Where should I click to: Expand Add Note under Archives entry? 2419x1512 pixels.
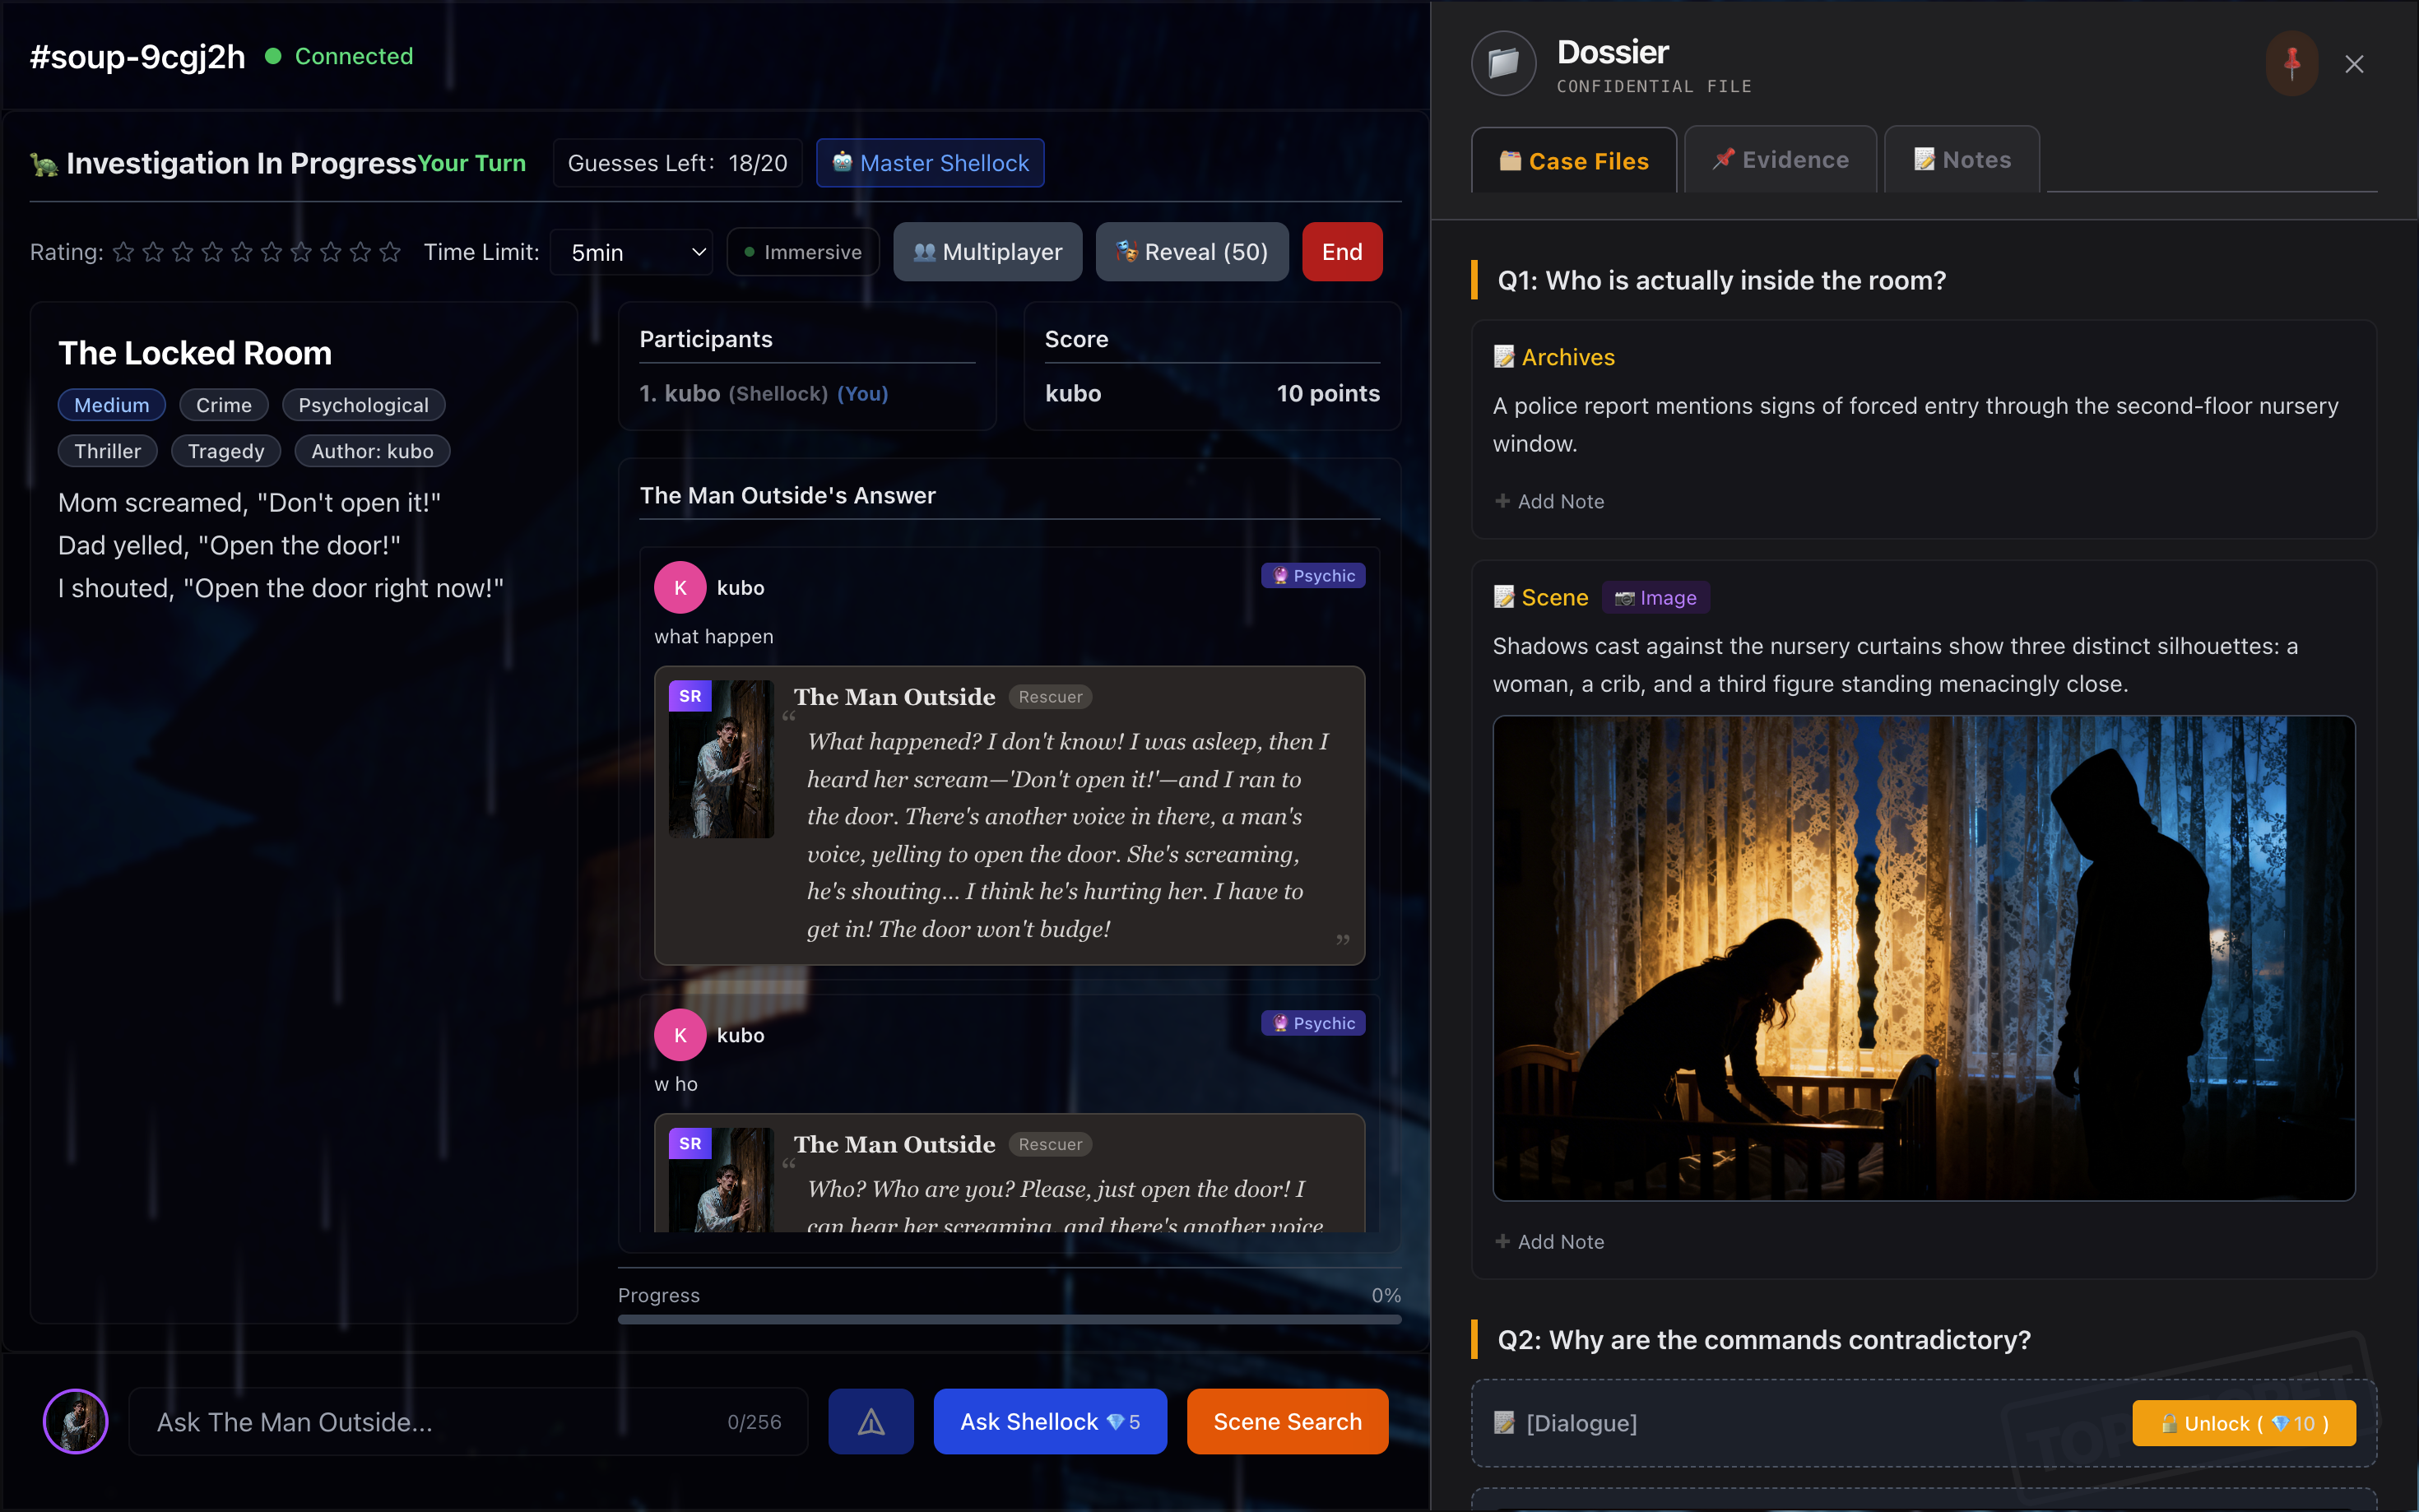click(1549, 502)
